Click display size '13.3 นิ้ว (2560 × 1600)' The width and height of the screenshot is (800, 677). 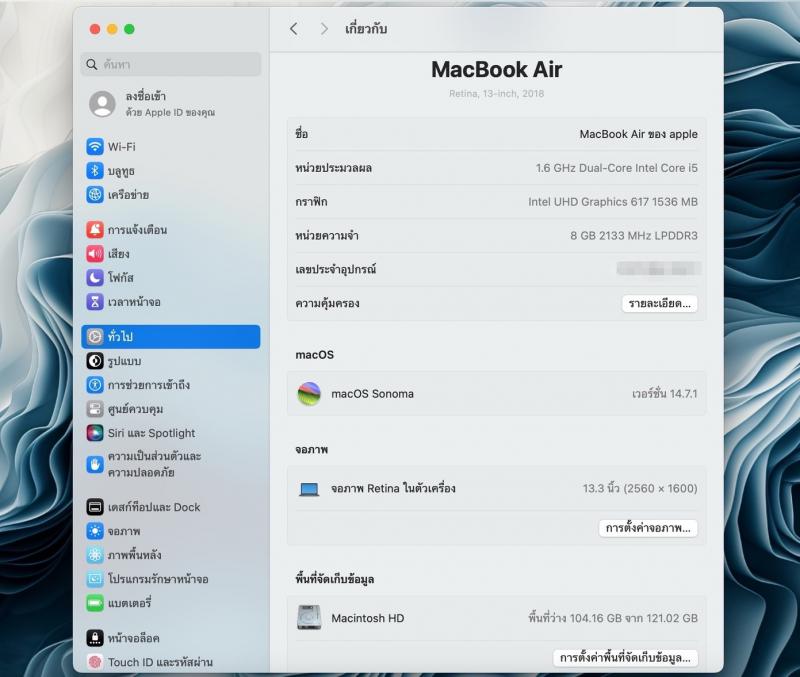tap(640, 488)
